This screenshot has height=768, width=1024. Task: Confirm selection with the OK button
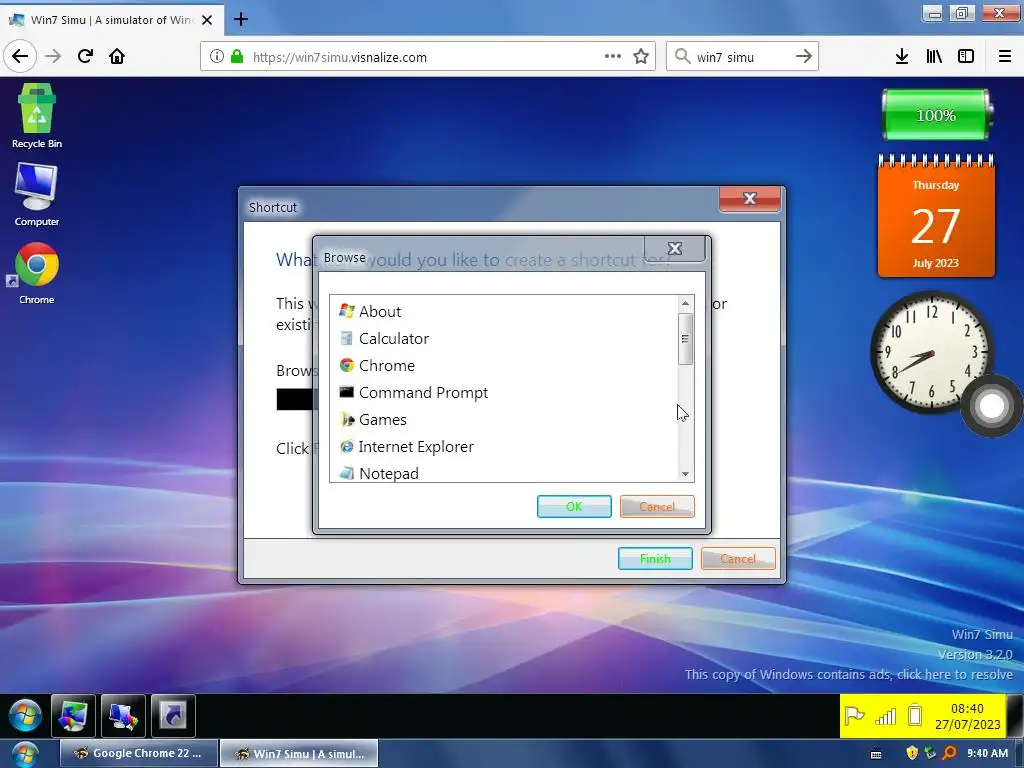tap(574, 506)
